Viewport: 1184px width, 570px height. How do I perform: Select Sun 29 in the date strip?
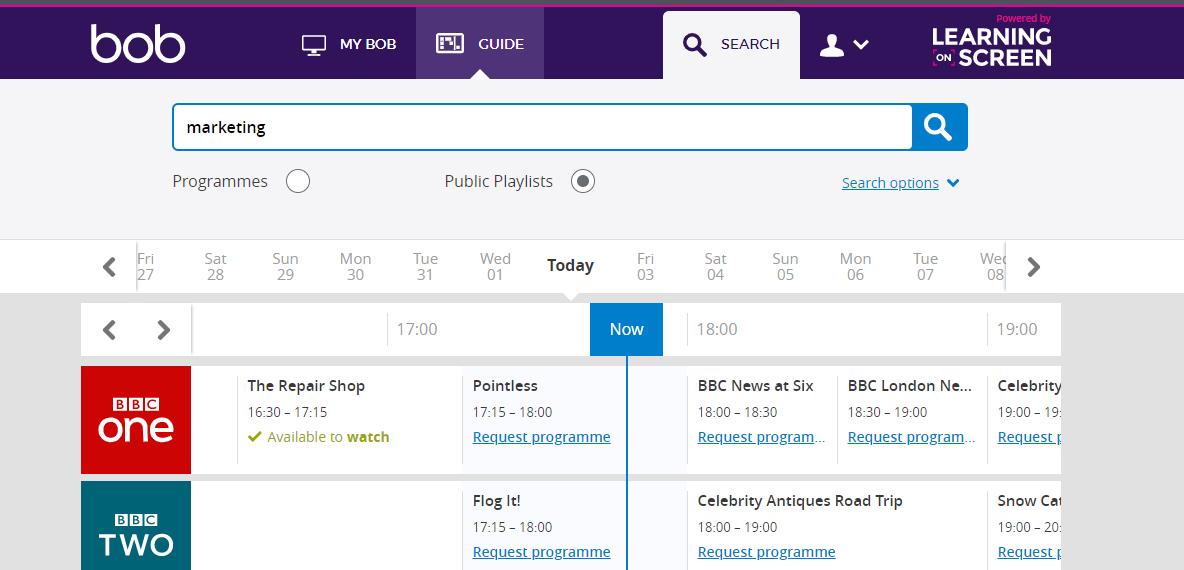click(x=285, y=267)
